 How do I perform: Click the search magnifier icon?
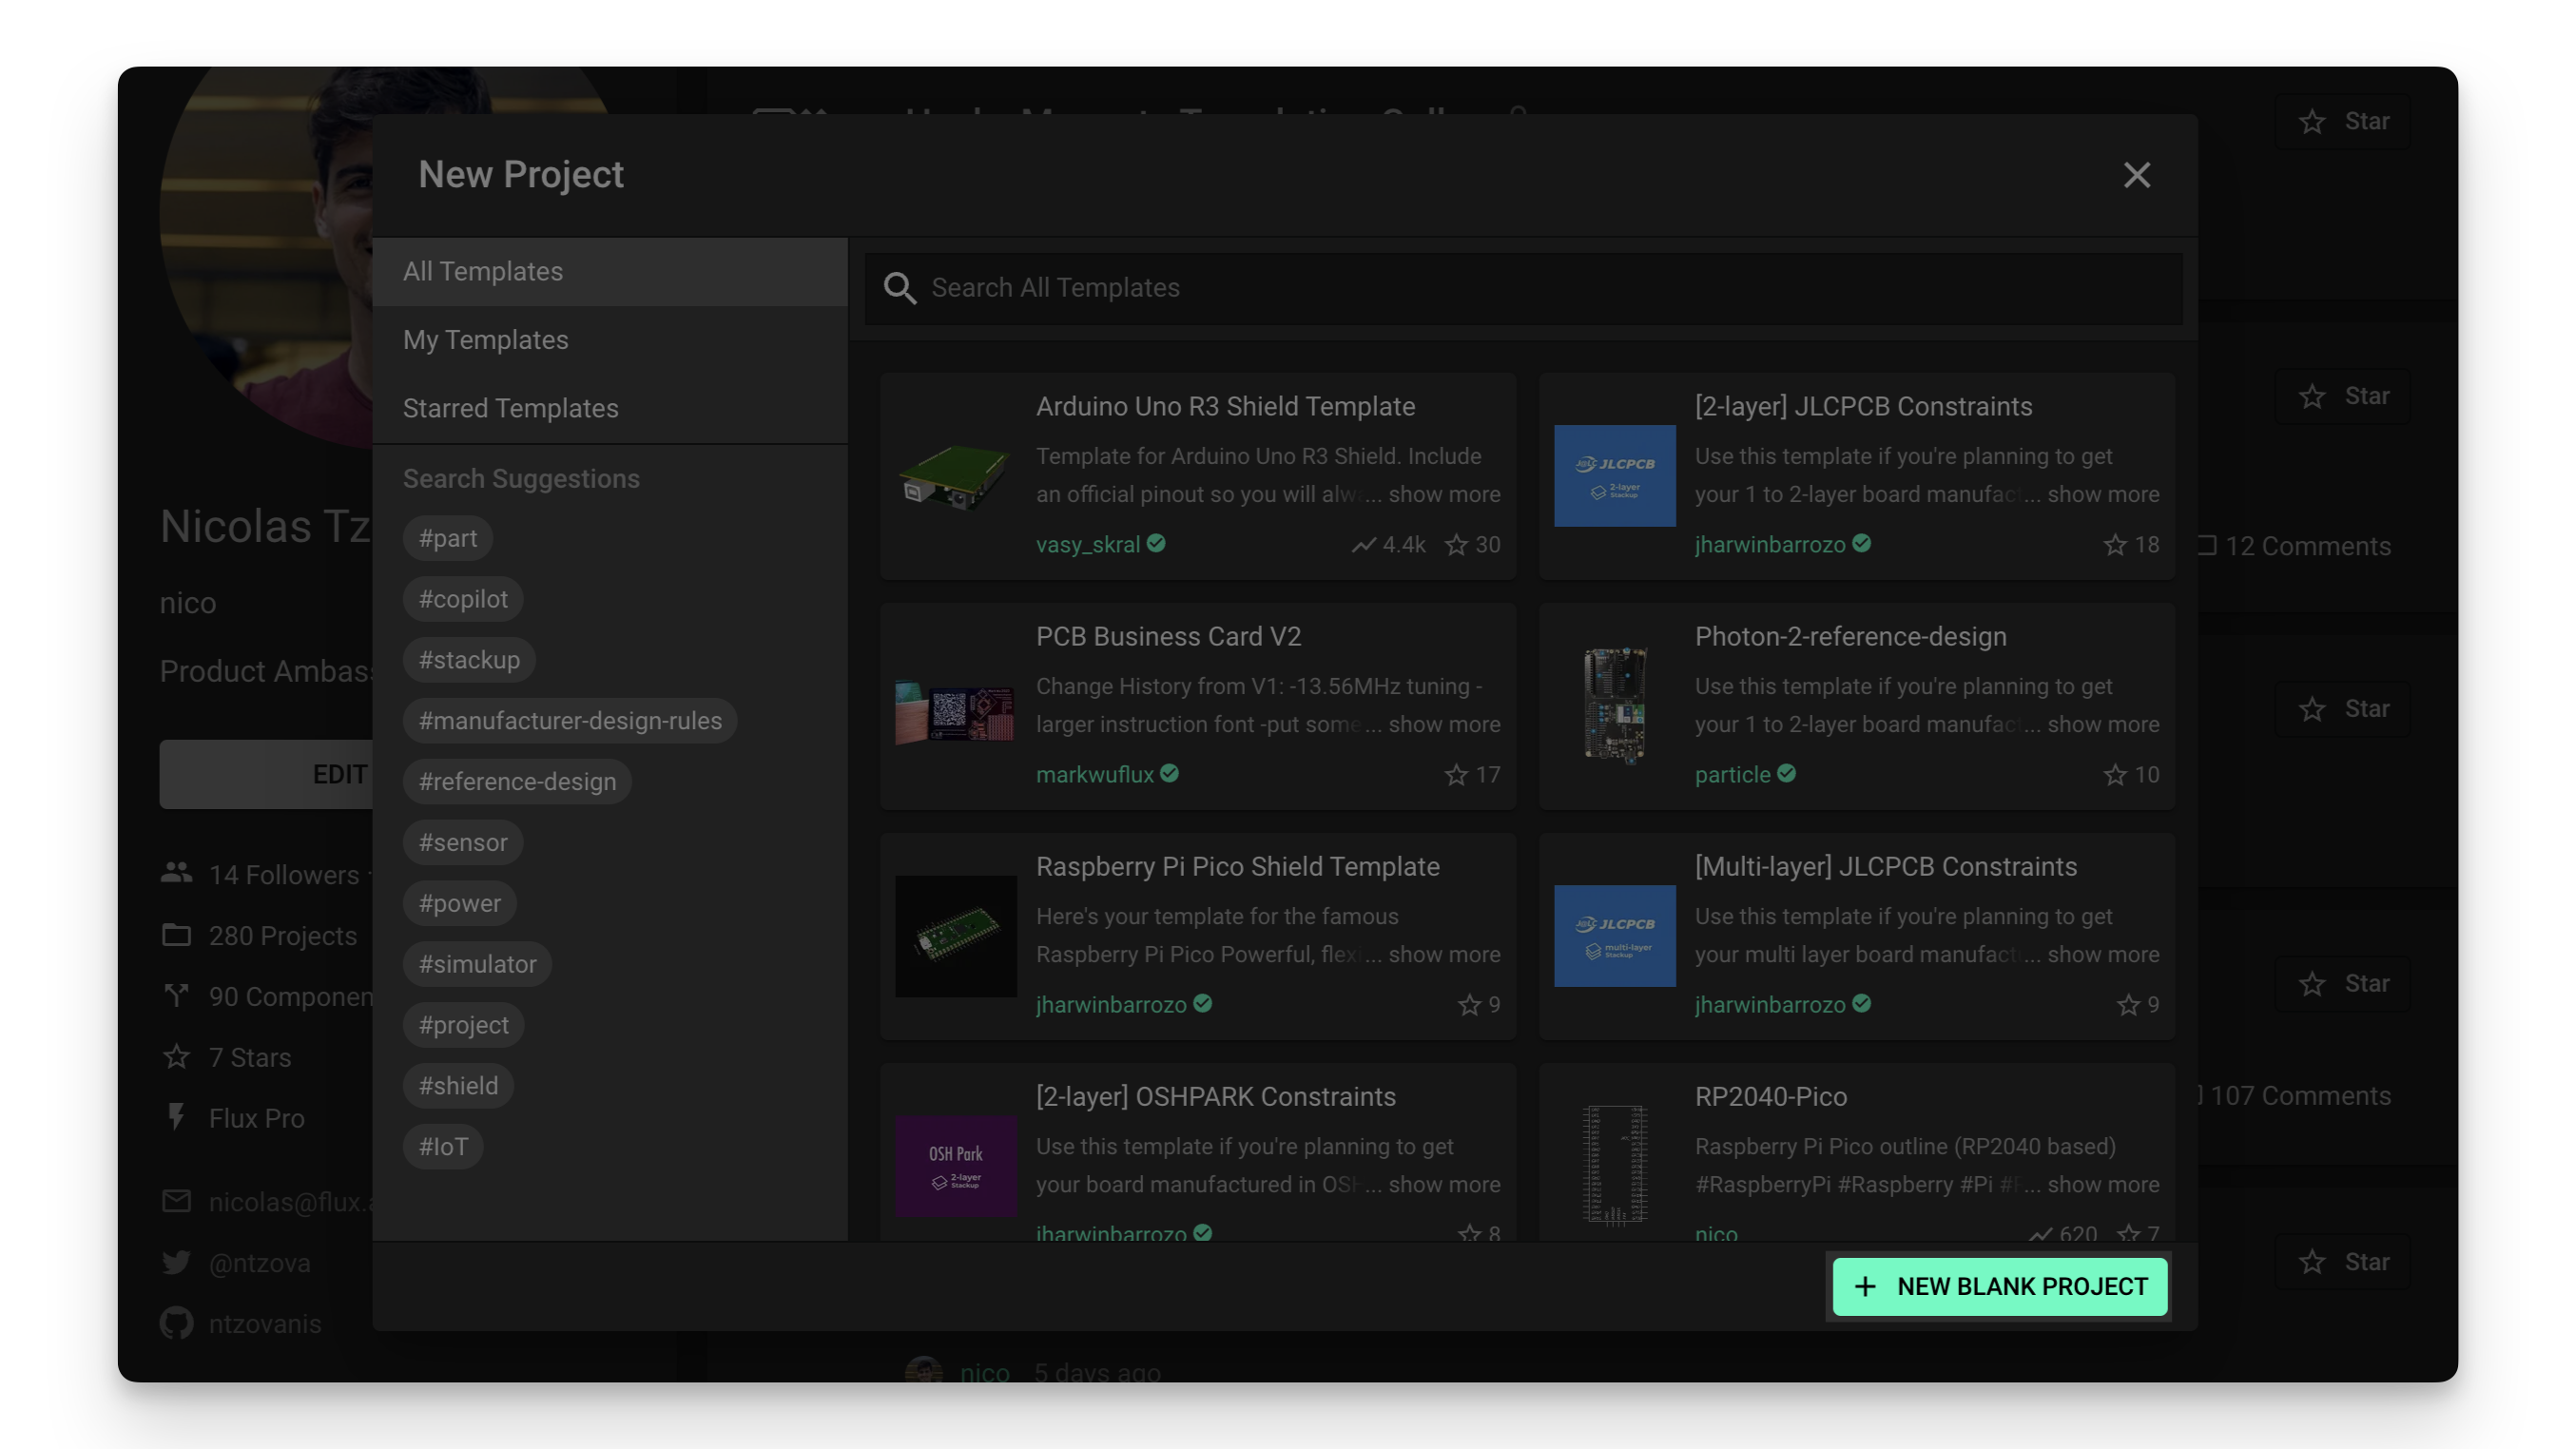point(900,288)
